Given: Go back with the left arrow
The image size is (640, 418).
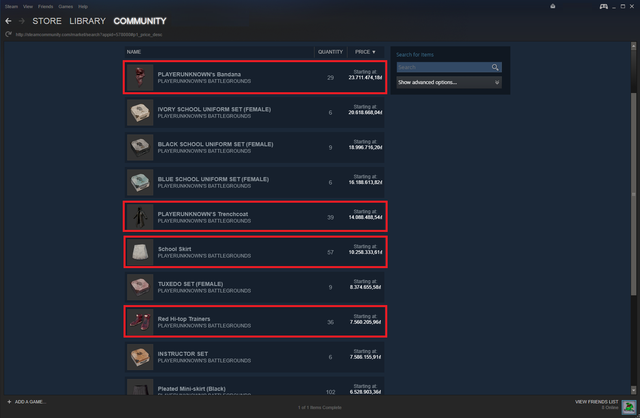Looking at the screenshot, I should [x=8, y=21].
